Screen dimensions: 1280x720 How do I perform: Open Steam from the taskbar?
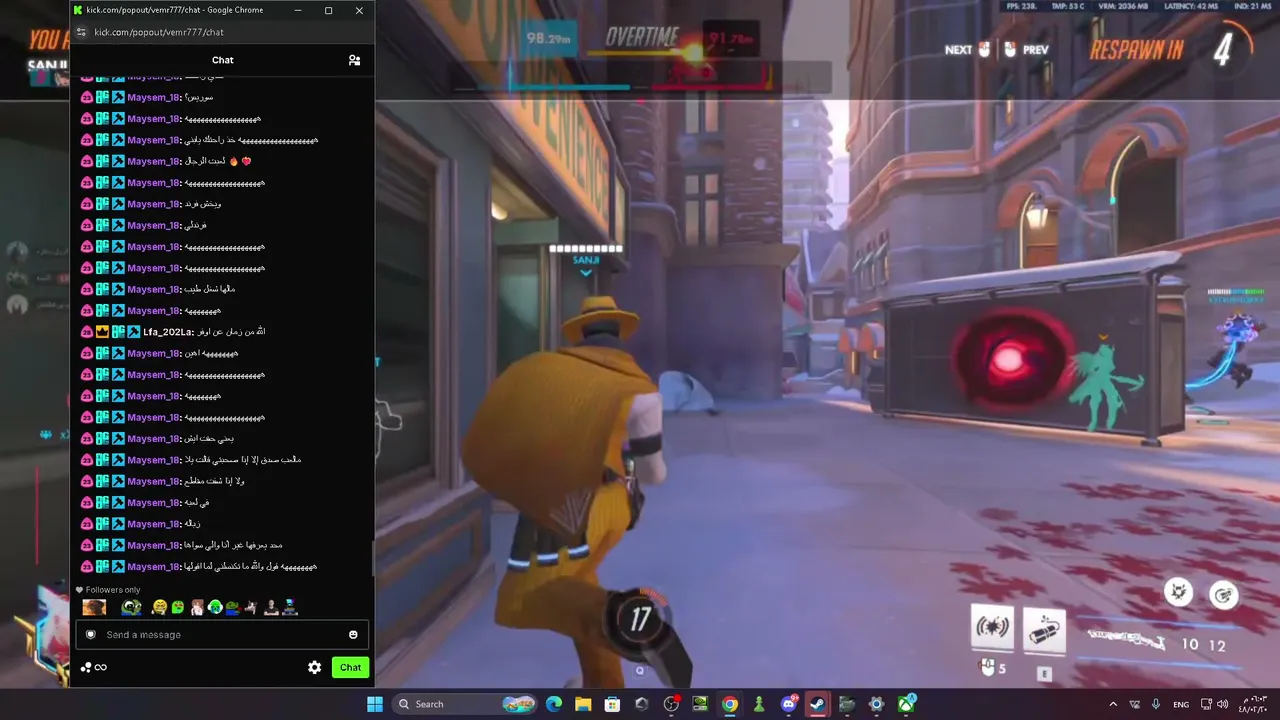(x=818, y=704)
